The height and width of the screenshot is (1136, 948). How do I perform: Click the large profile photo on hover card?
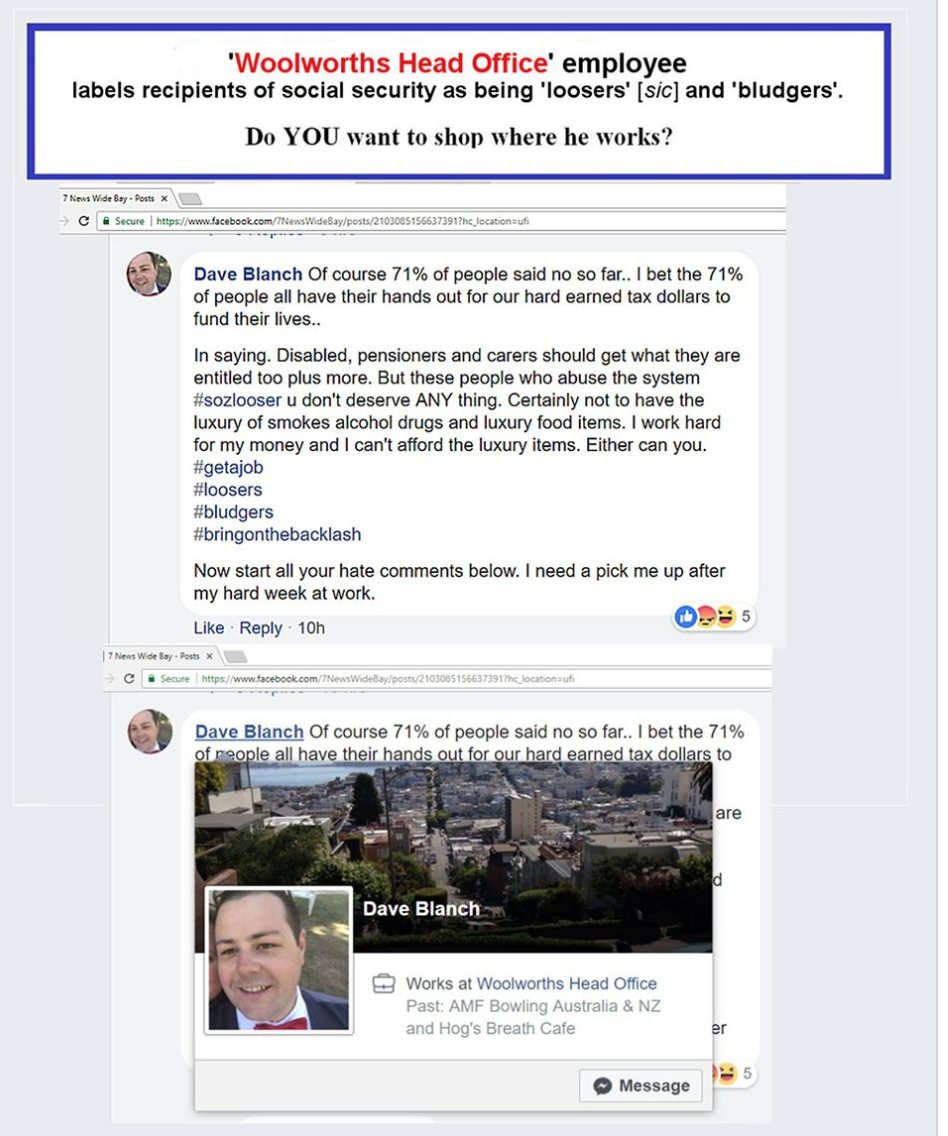point(279,960)
